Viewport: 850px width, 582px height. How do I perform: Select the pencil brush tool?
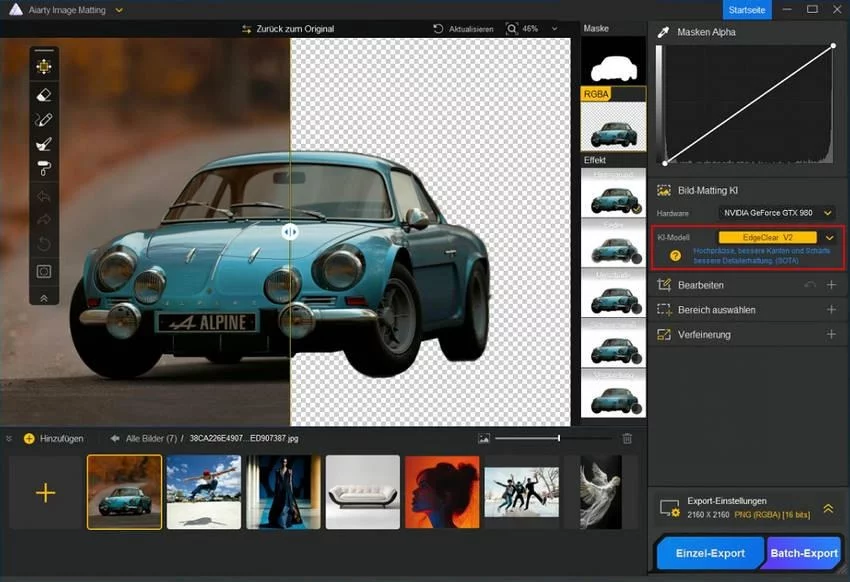pos(44,120)
